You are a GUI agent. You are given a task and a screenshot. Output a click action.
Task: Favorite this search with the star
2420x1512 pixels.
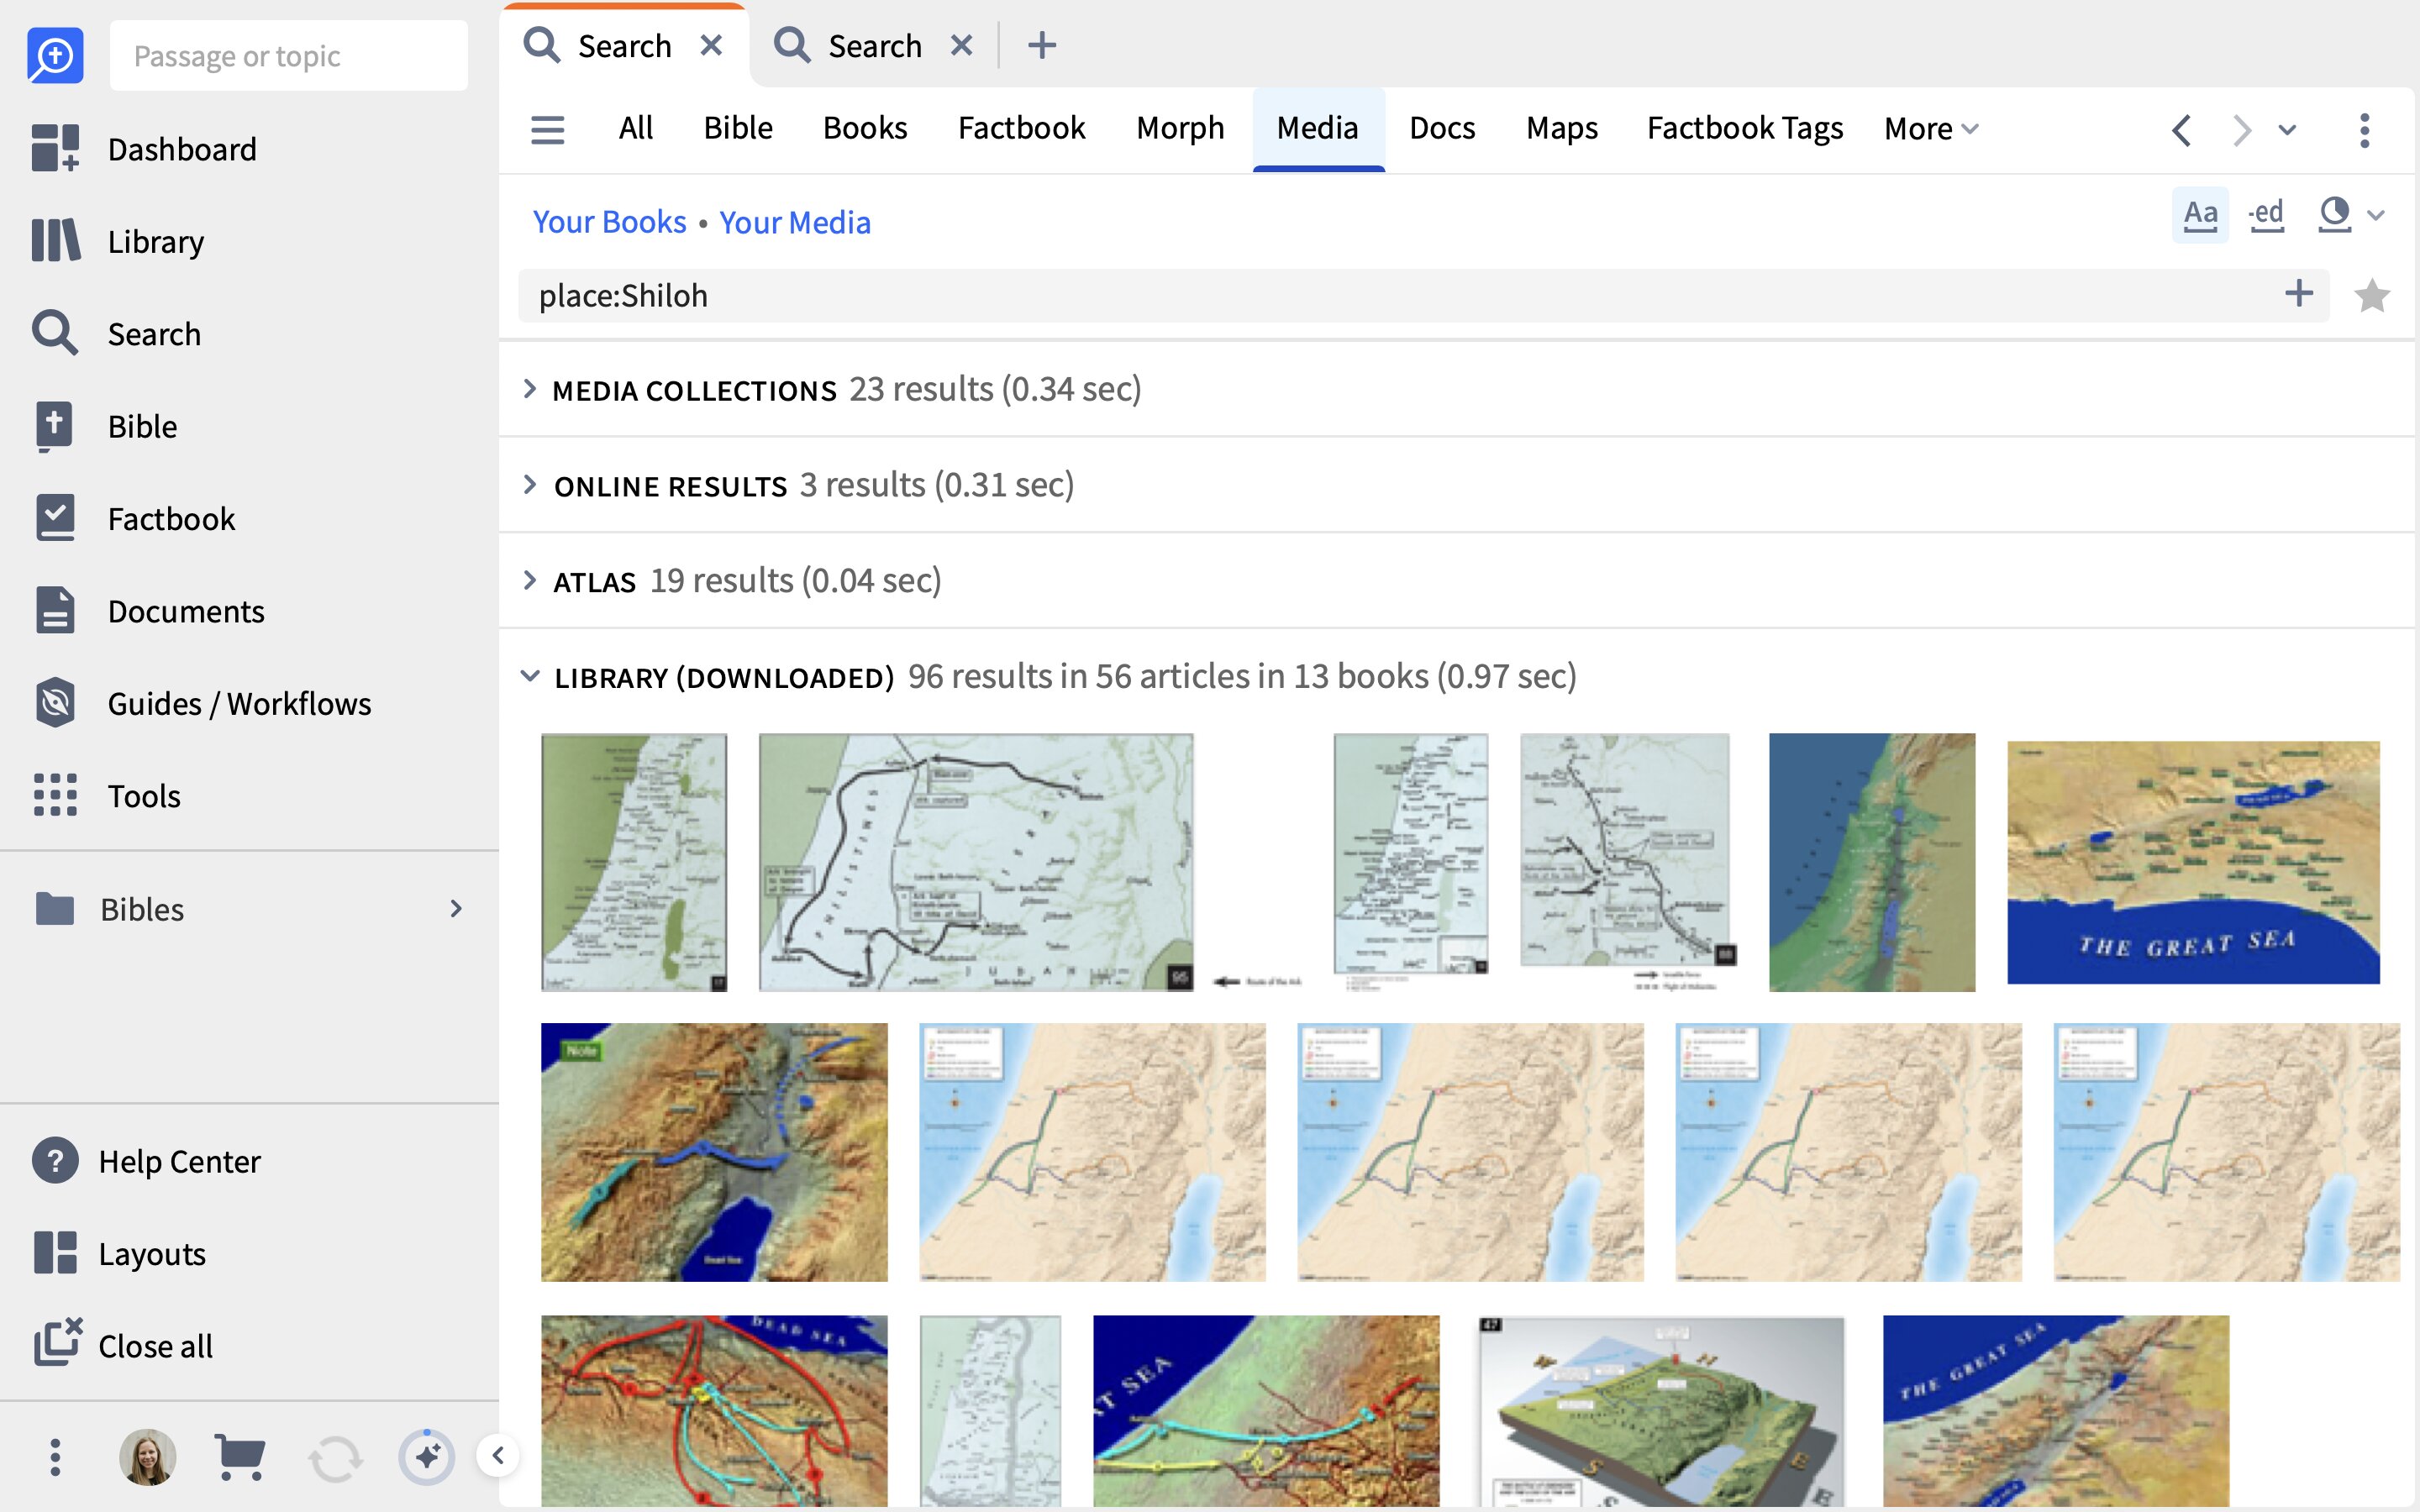pos(2372,296)
